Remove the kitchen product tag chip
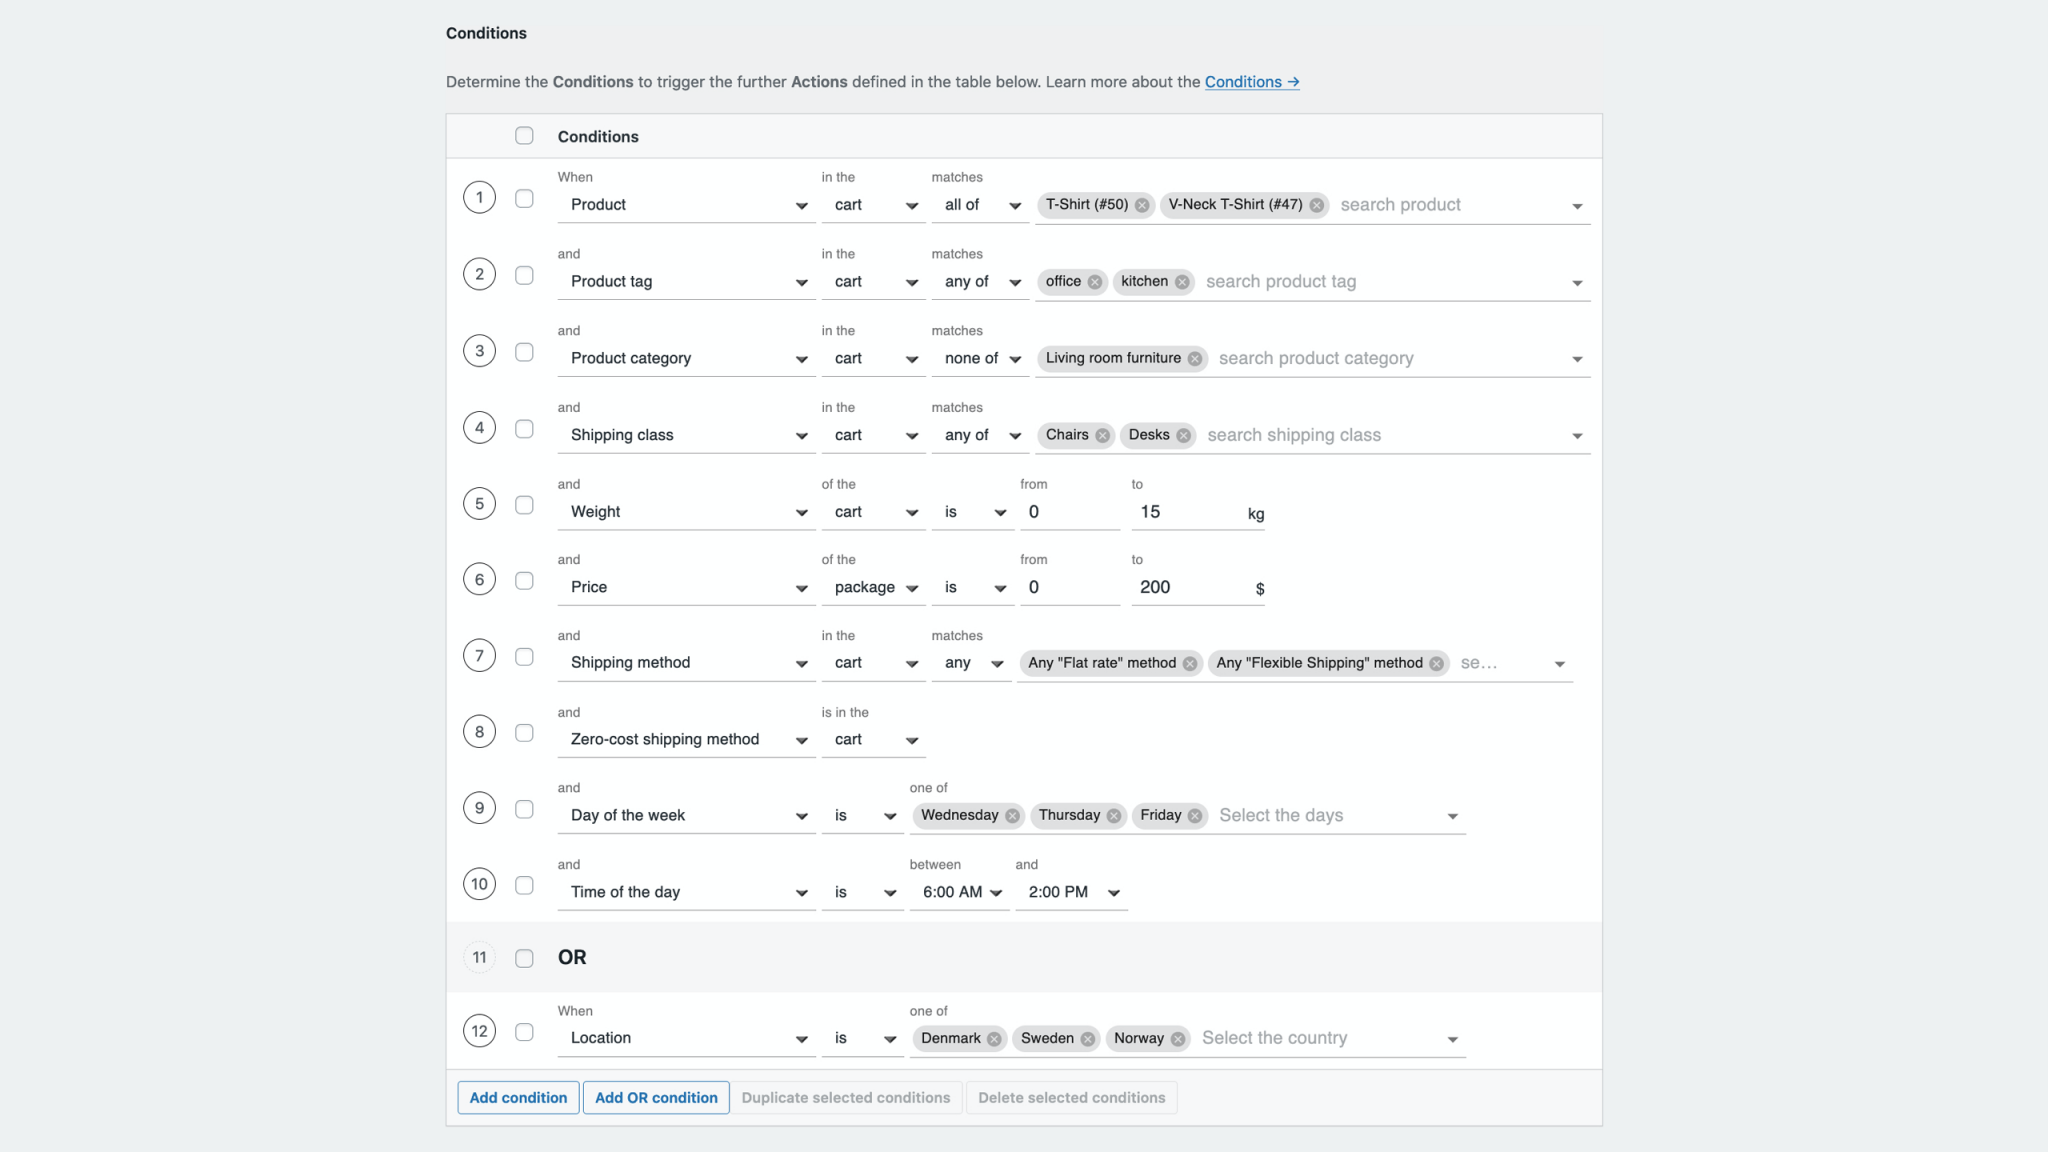 click(1184, 281)
